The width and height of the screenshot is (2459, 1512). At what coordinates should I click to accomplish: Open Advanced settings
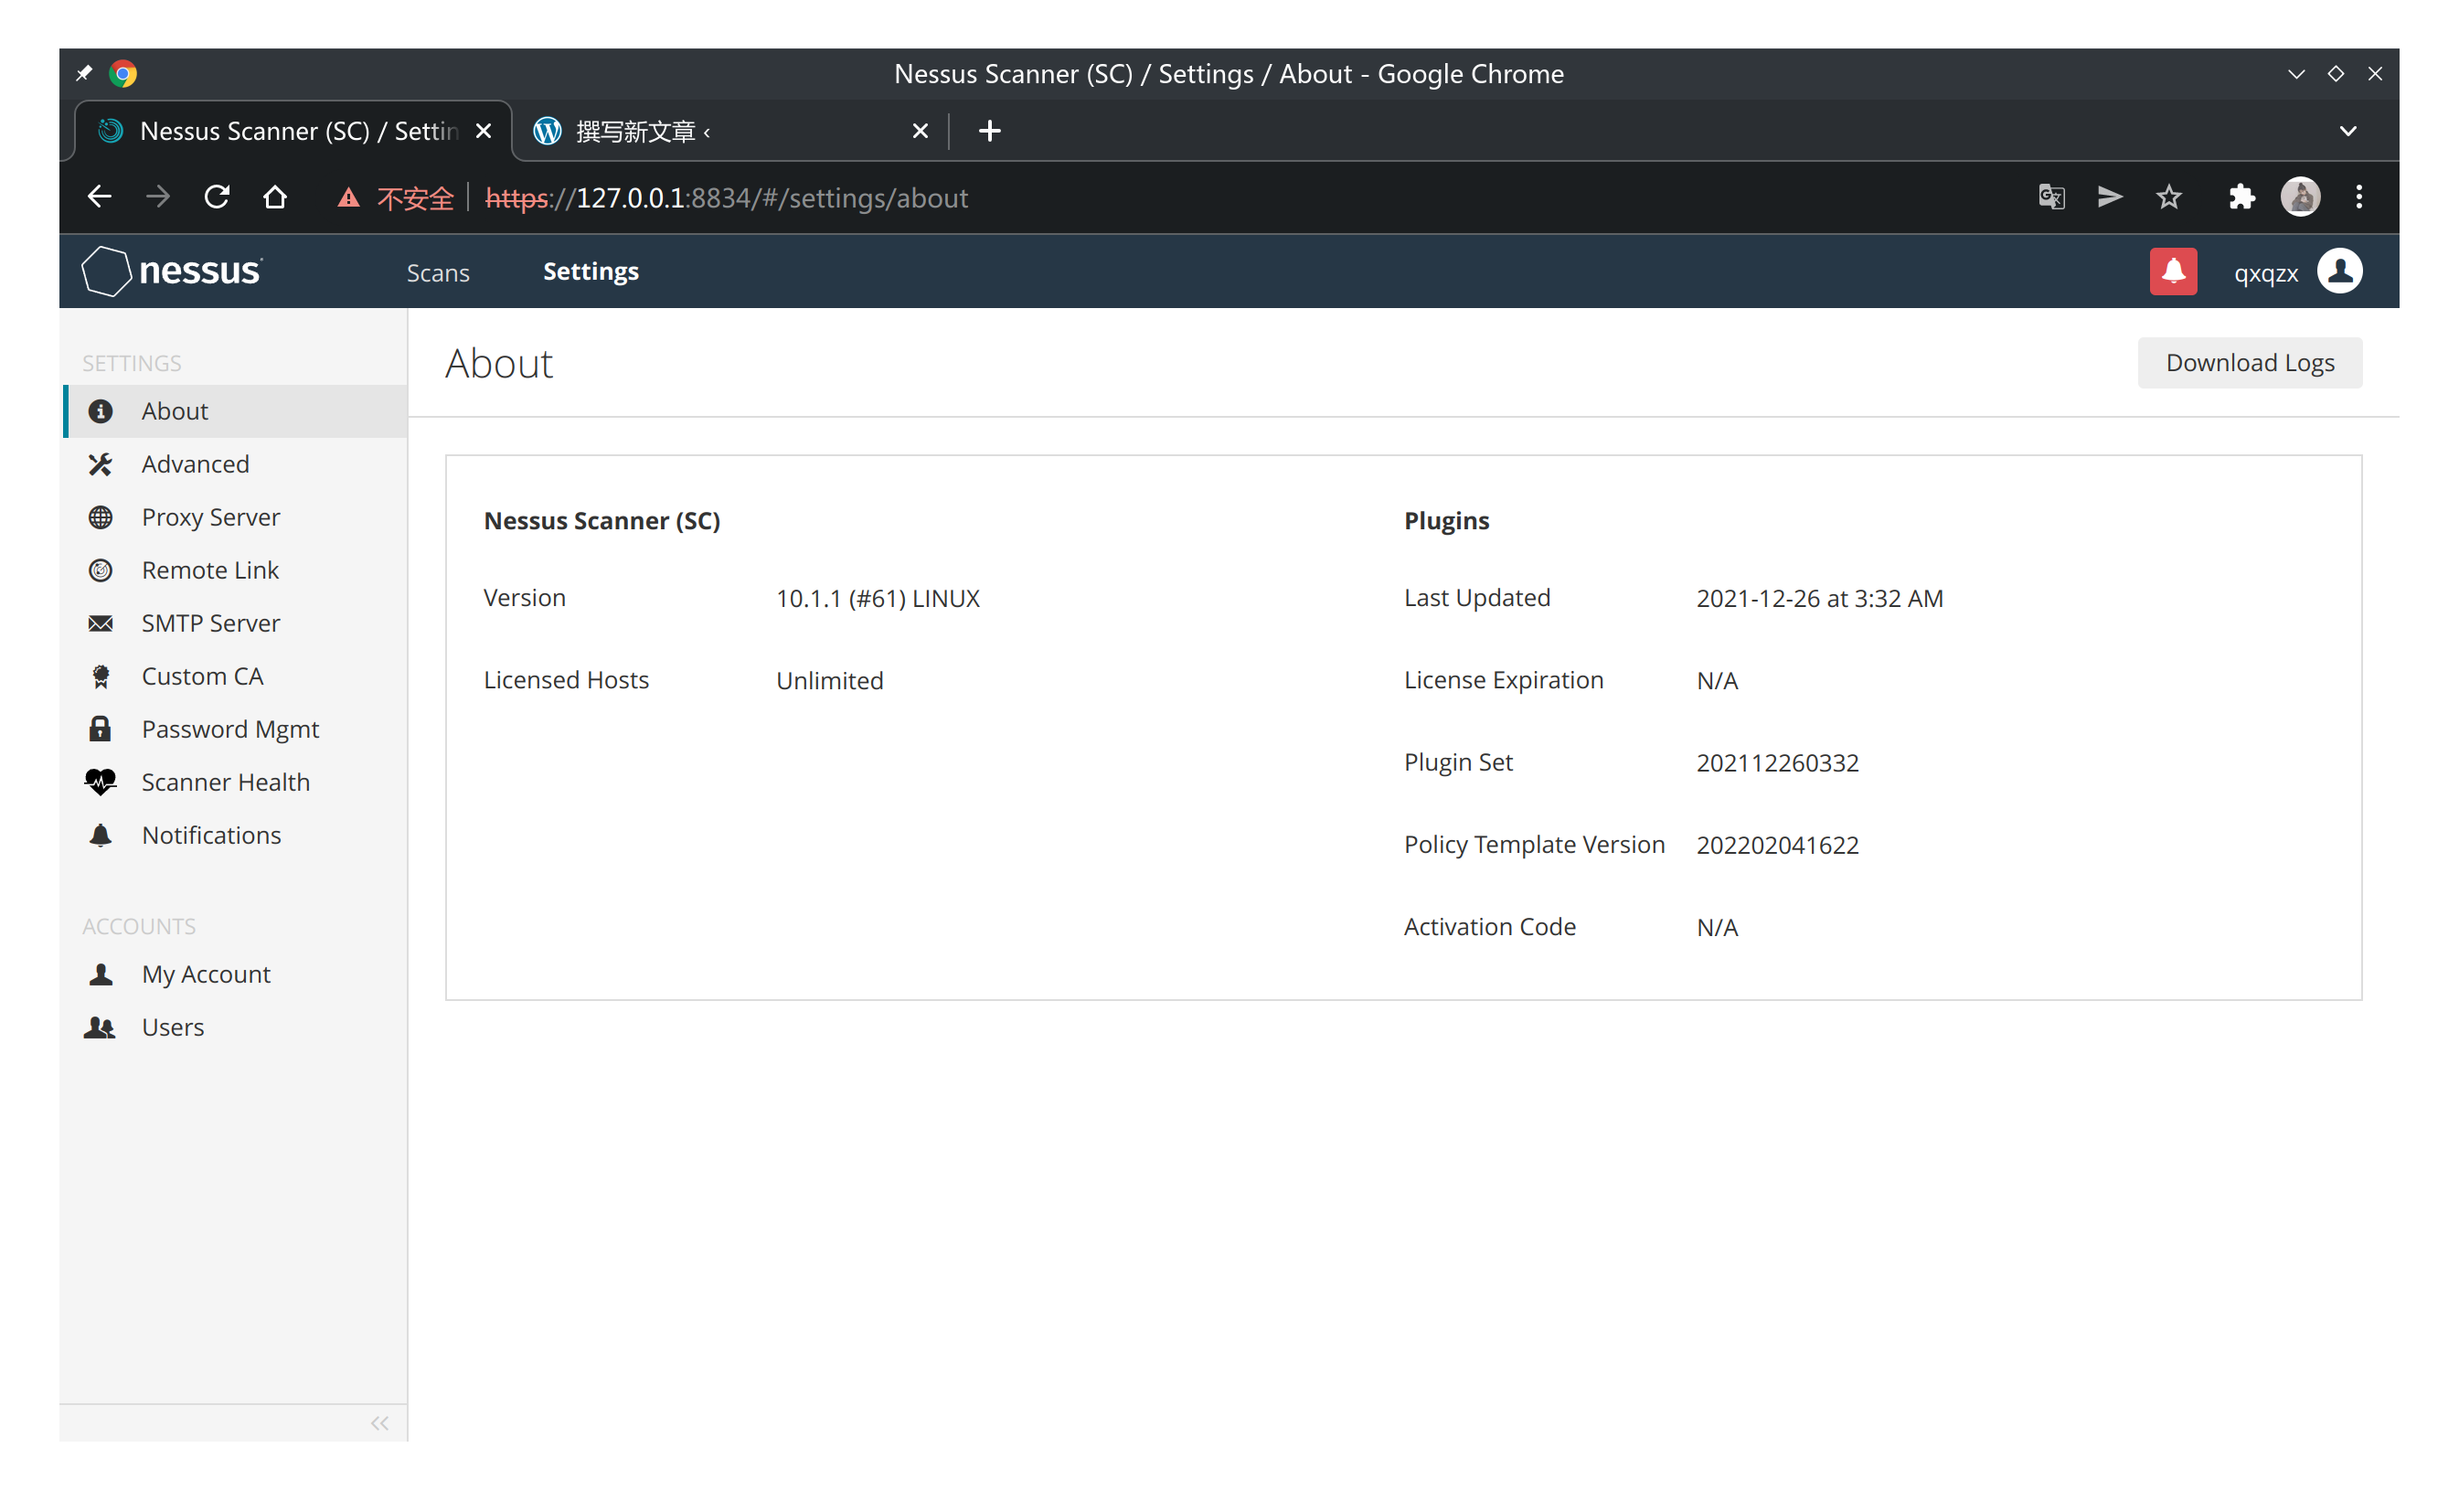pyautogui.click(x=236, y=464)
